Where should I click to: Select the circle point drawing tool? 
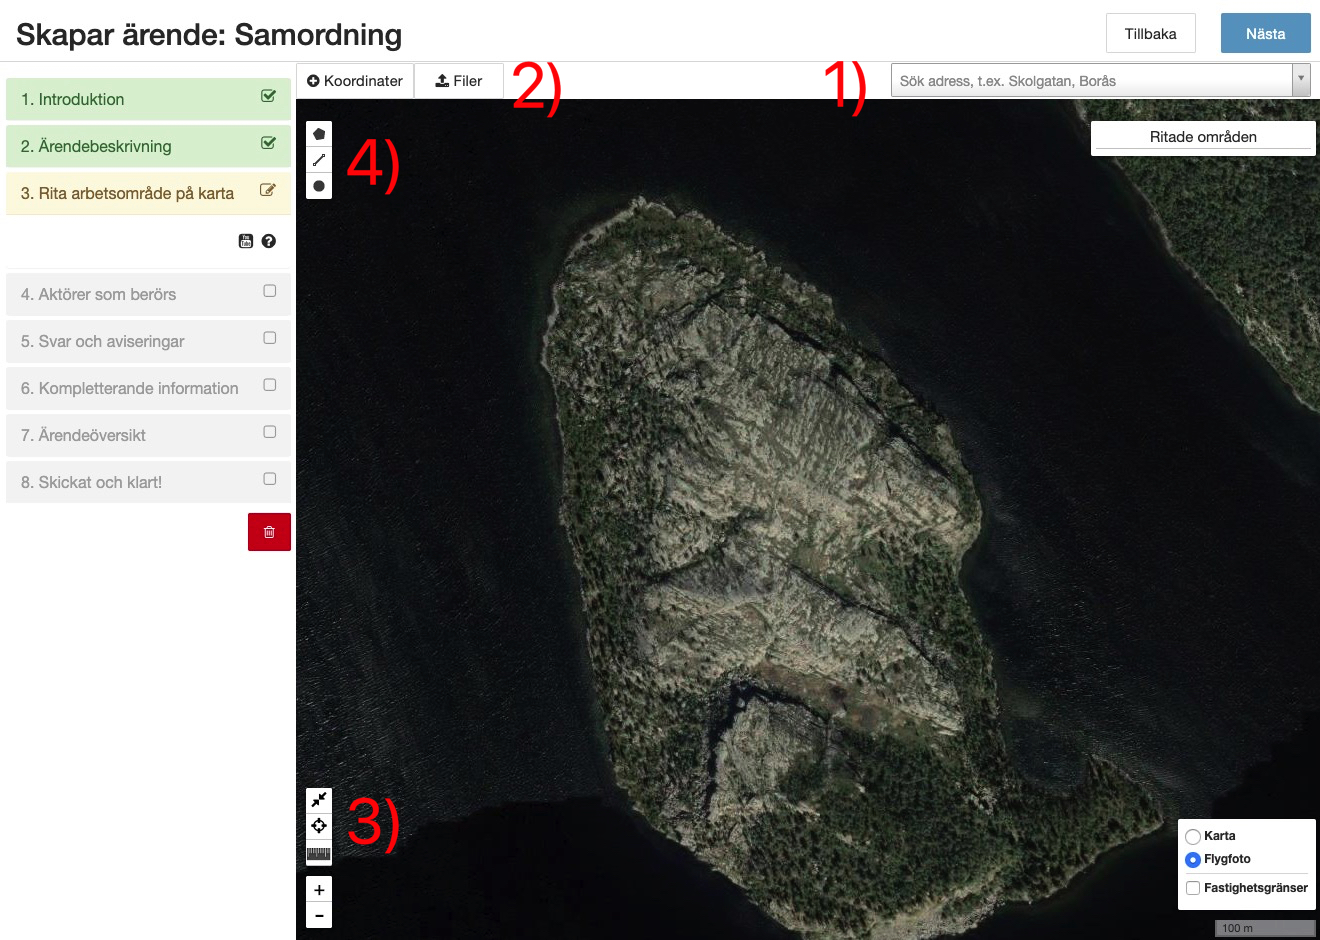319,186
